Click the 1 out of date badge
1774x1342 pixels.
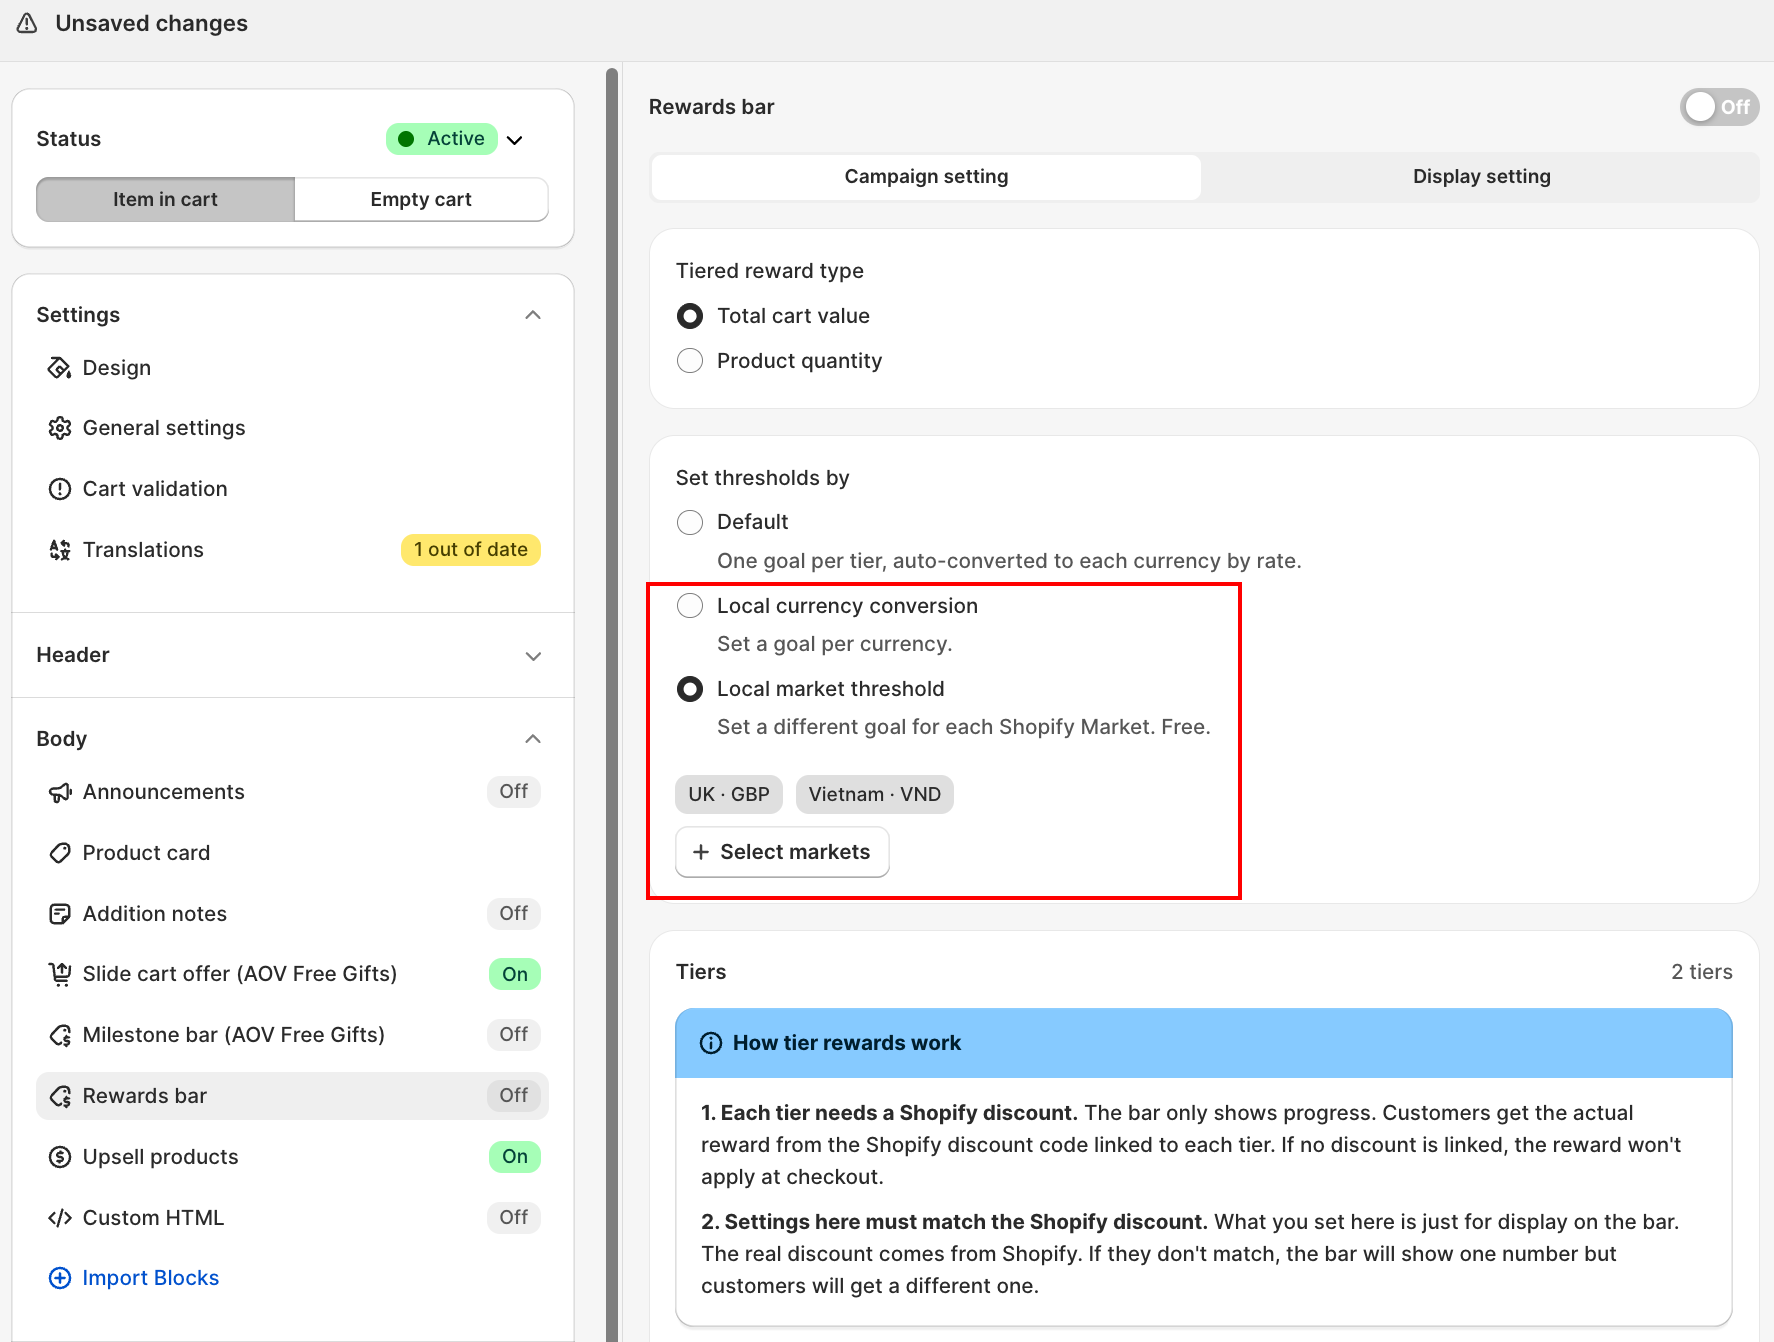tap(471, 550)
